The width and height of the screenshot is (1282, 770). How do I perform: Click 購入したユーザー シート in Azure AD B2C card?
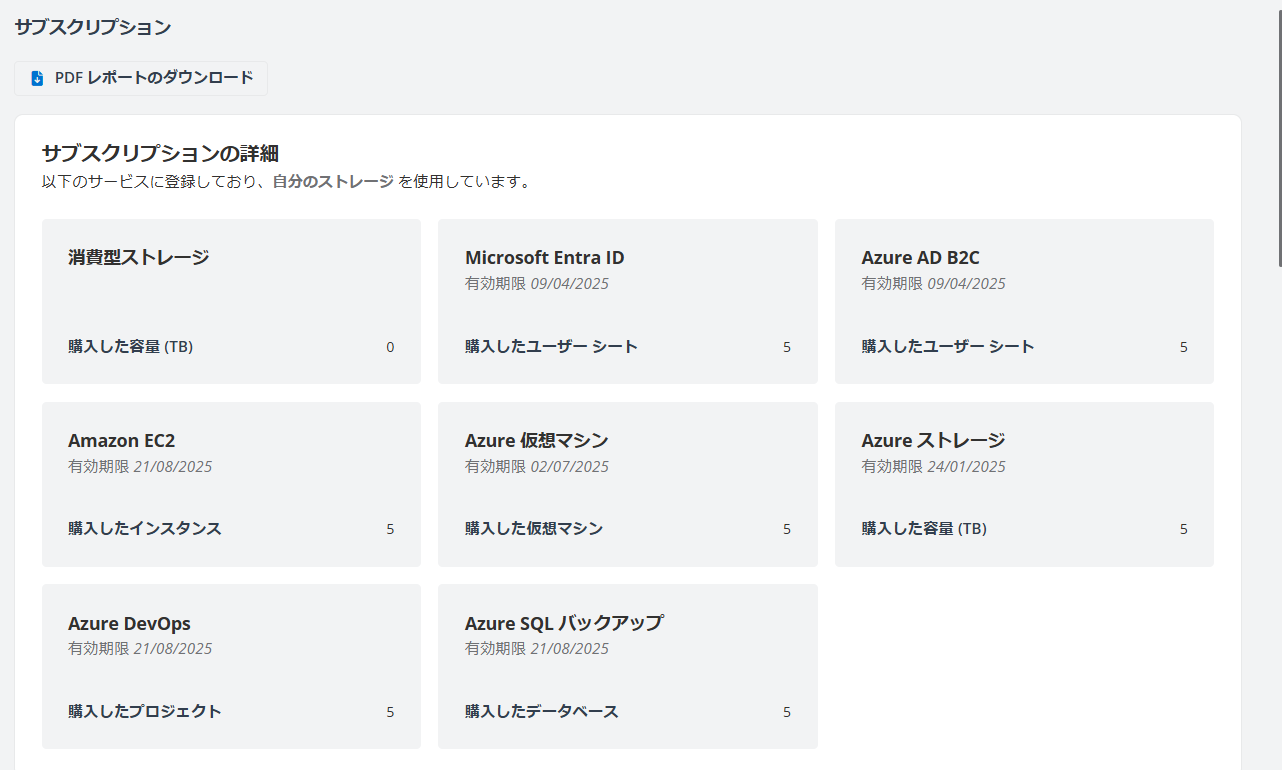point(949,347)
